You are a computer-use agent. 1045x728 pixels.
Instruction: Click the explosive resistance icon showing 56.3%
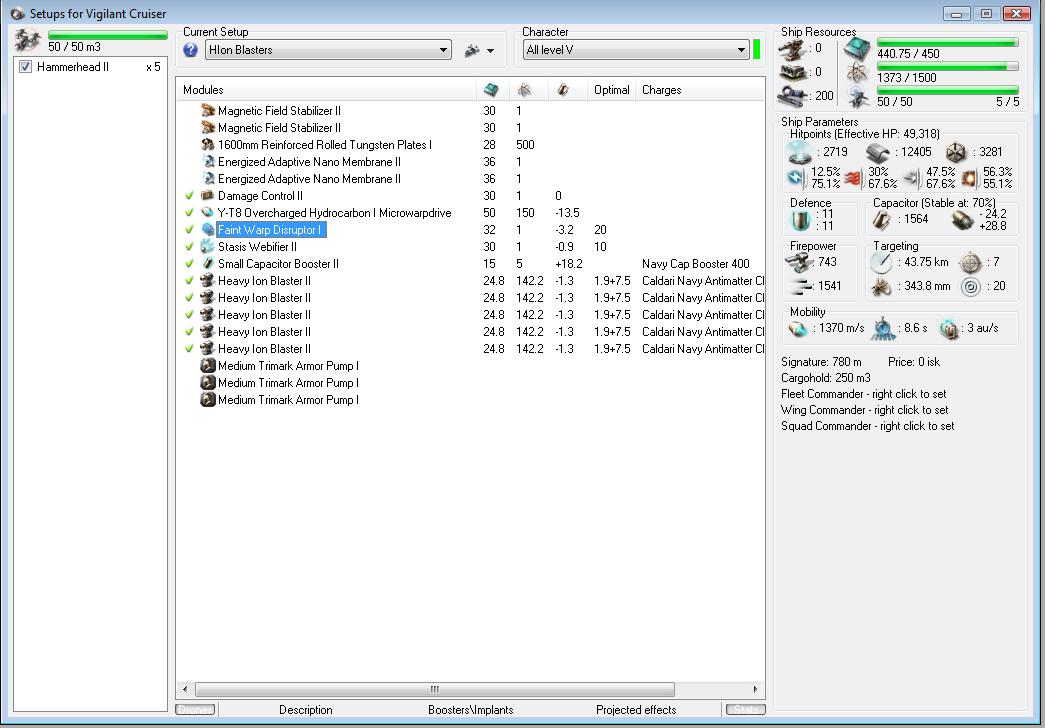(x=970, y=178)
